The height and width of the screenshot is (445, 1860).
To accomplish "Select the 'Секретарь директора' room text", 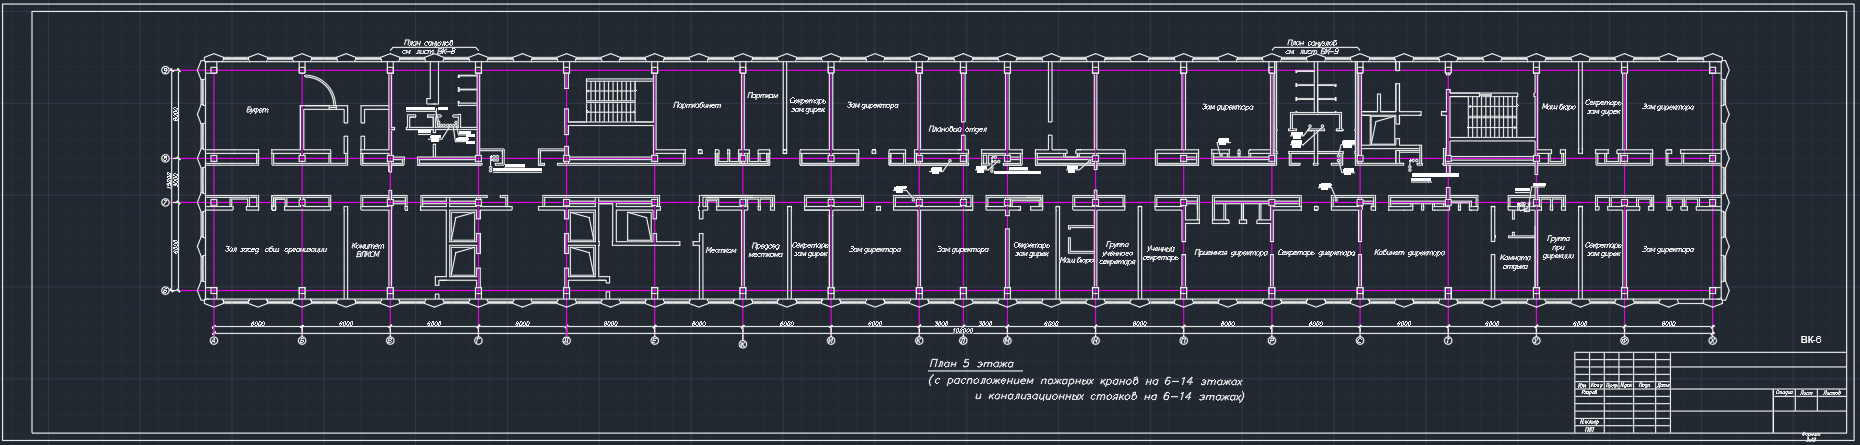I will [1314, 253].
